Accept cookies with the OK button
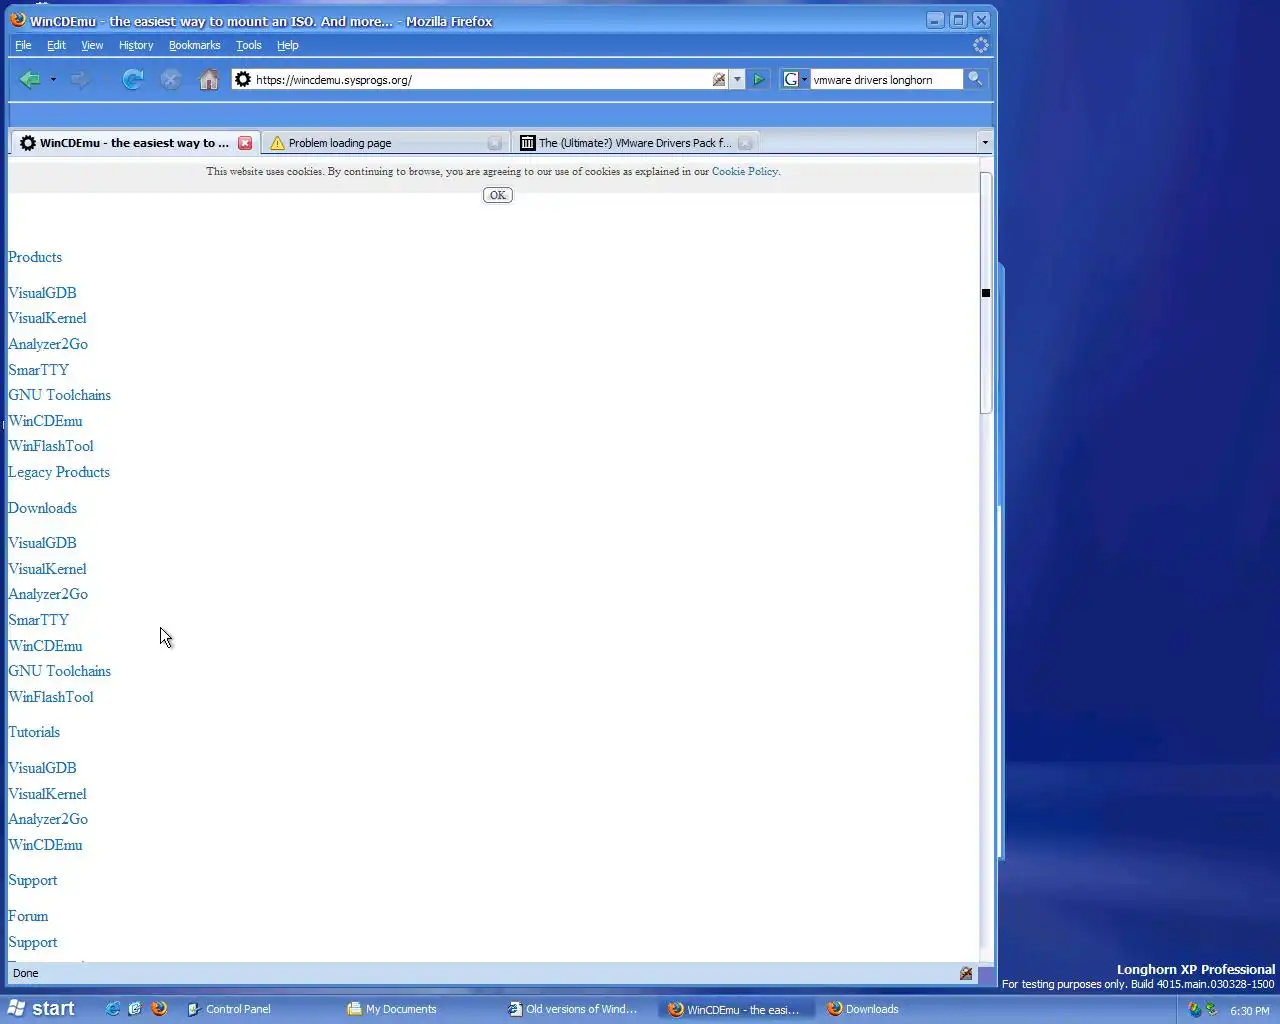1280x1024 pixels. [x=498, y=195]
